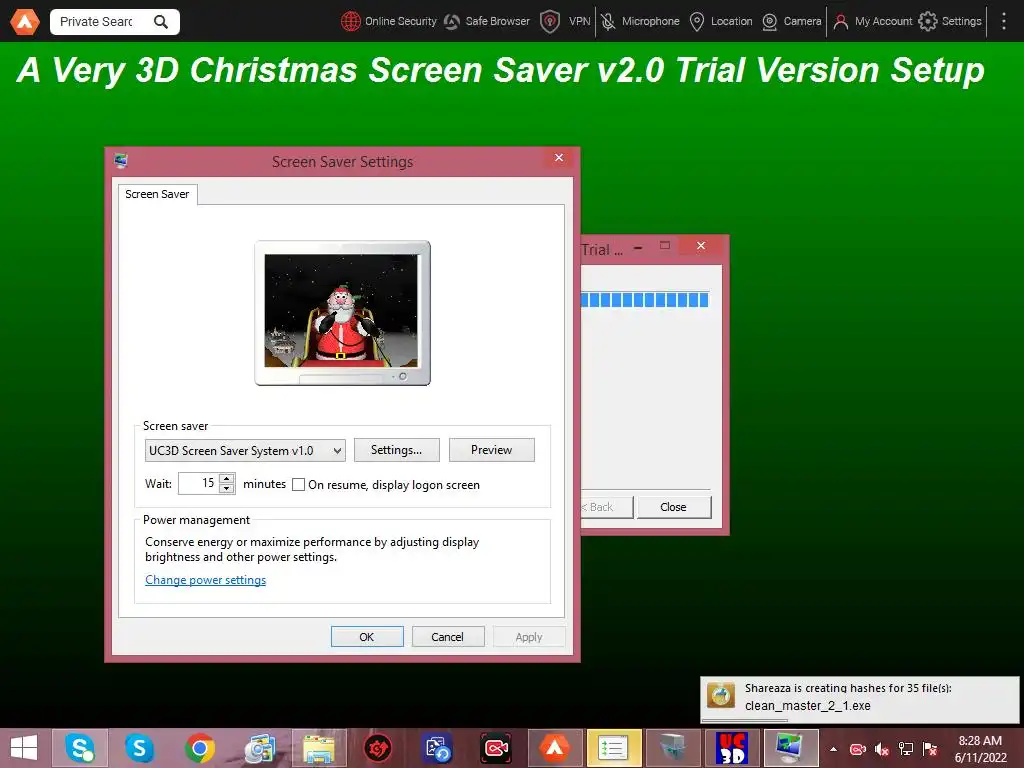Show hidden tray icons arrow

(x=833, y=749)
